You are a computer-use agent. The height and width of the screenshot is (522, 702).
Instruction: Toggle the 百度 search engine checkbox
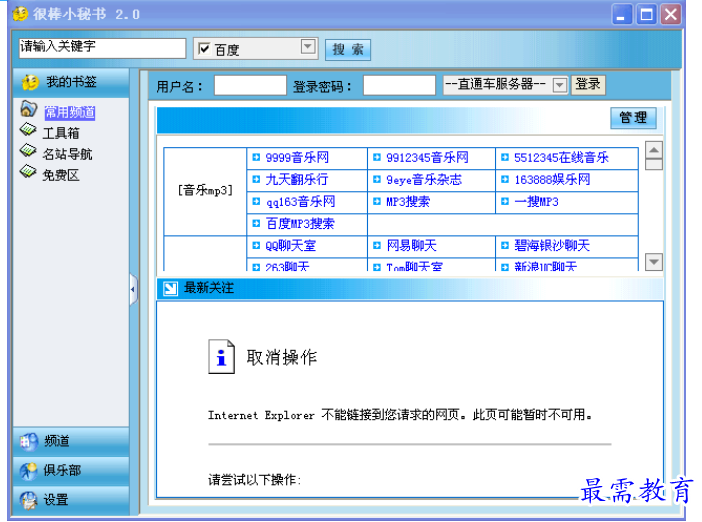coord(204,48)
